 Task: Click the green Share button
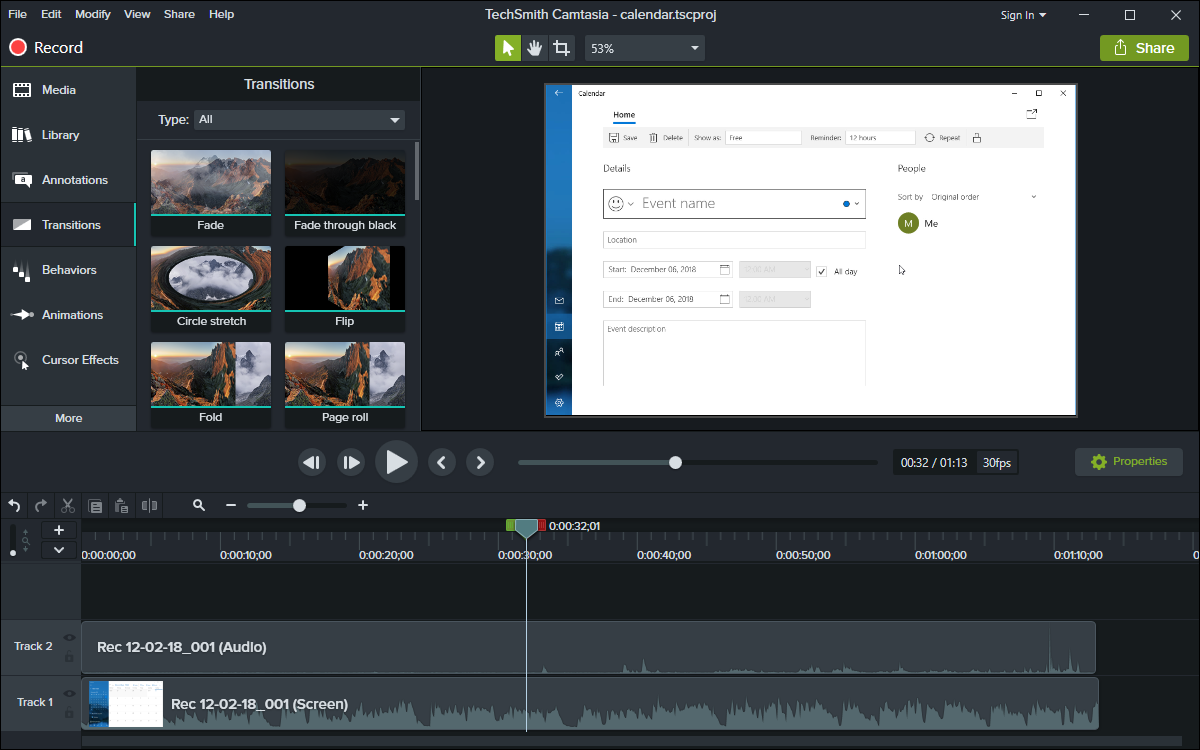pos(1144,47)
